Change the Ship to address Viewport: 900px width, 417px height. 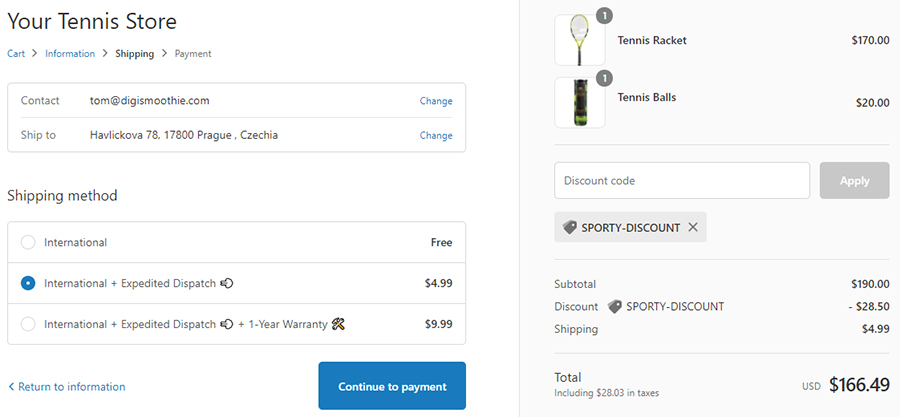436,135
